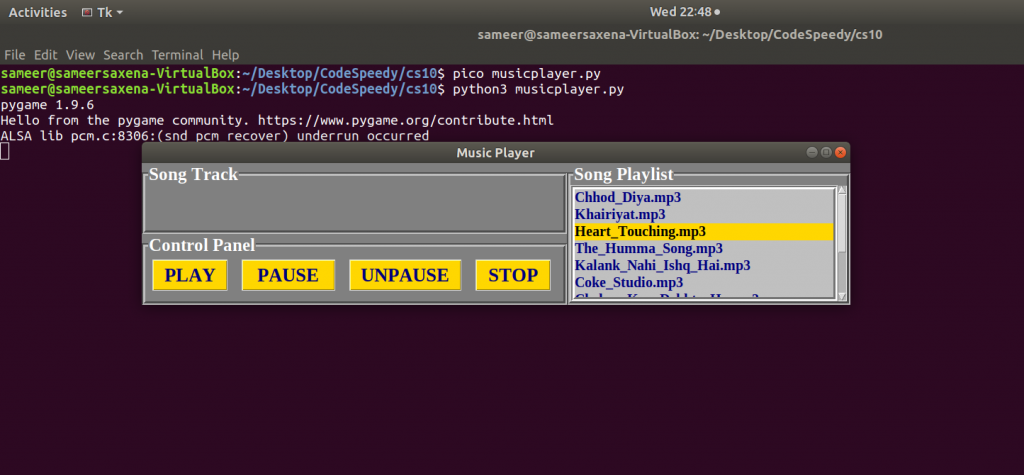The image size is (1024, 475).
Task: Select Kalank_Nahi_Ishq_Hai.mp3 track
Action: click(662, 266)
